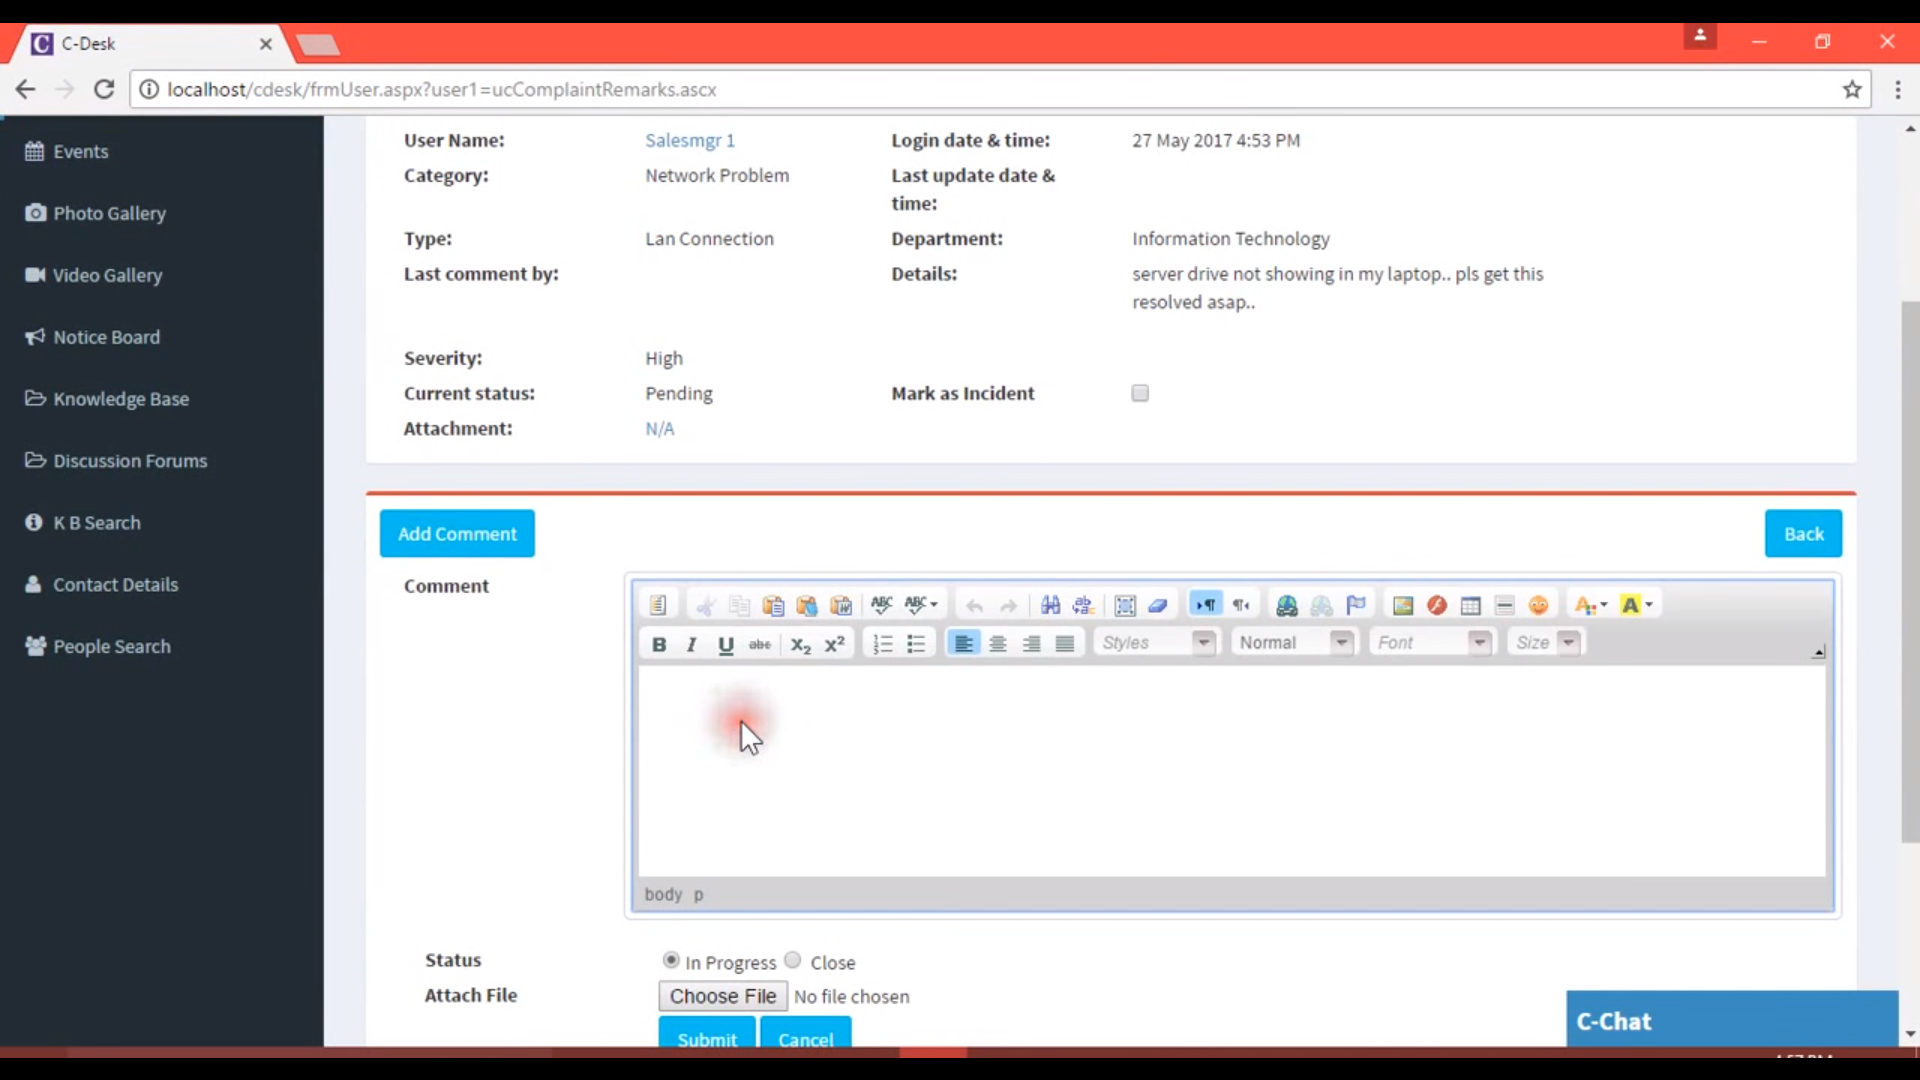The image size is (1920, 1080).
Task: Run the spell checker
Action: (882, 605)
